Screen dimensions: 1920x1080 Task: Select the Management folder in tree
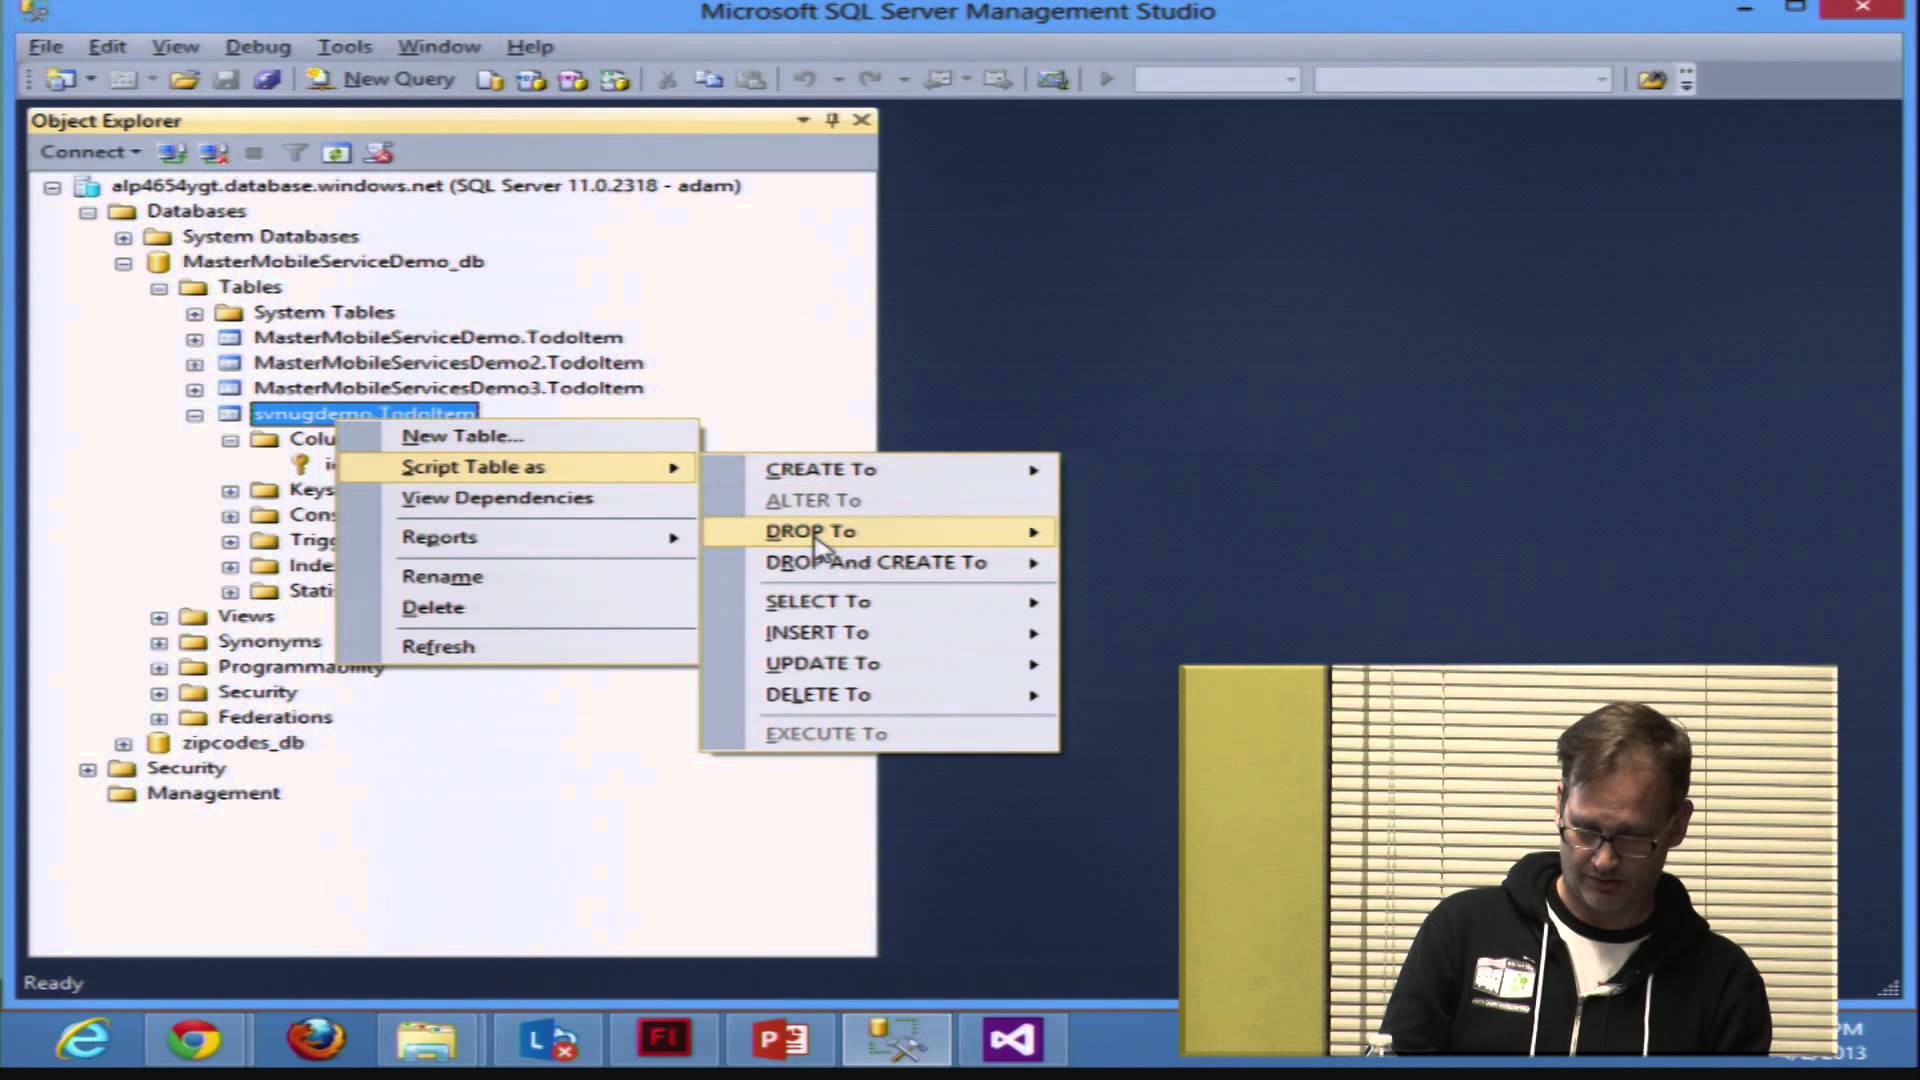click(213, 793)
